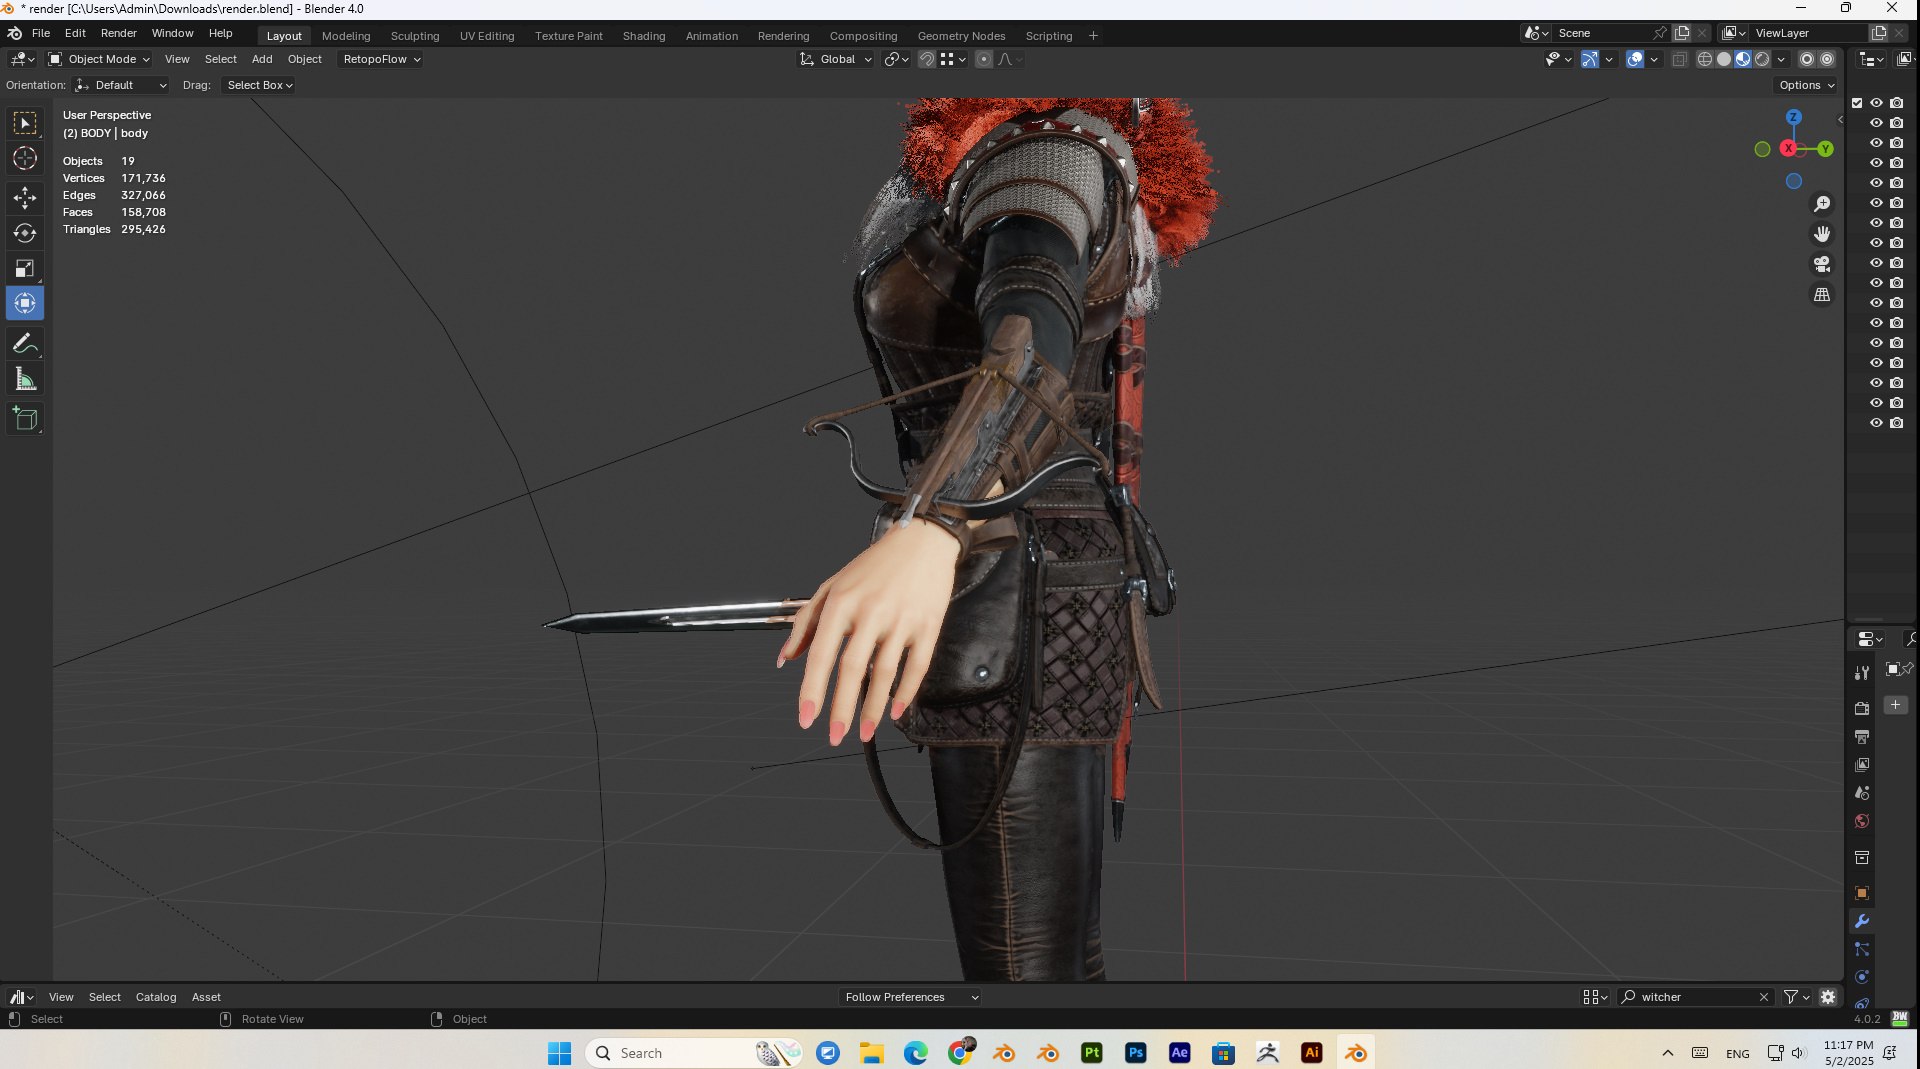Viewport: 1920px width, 1069px height.
Task: Open the File menu
Action: click(x=41, y=33)
